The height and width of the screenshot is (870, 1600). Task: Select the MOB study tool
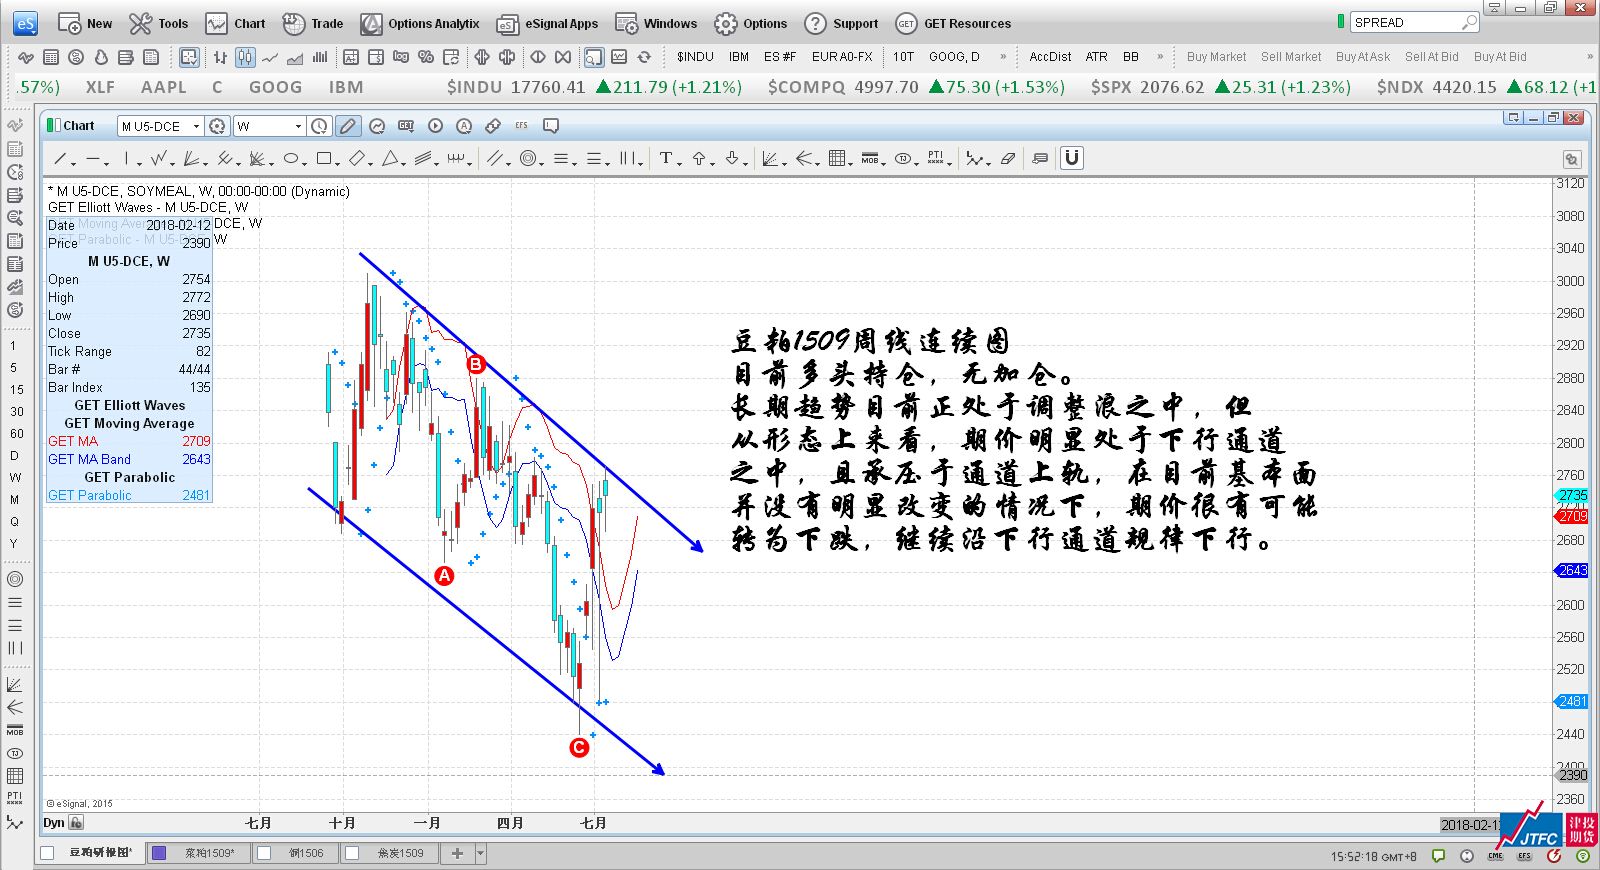pos(870,158)
